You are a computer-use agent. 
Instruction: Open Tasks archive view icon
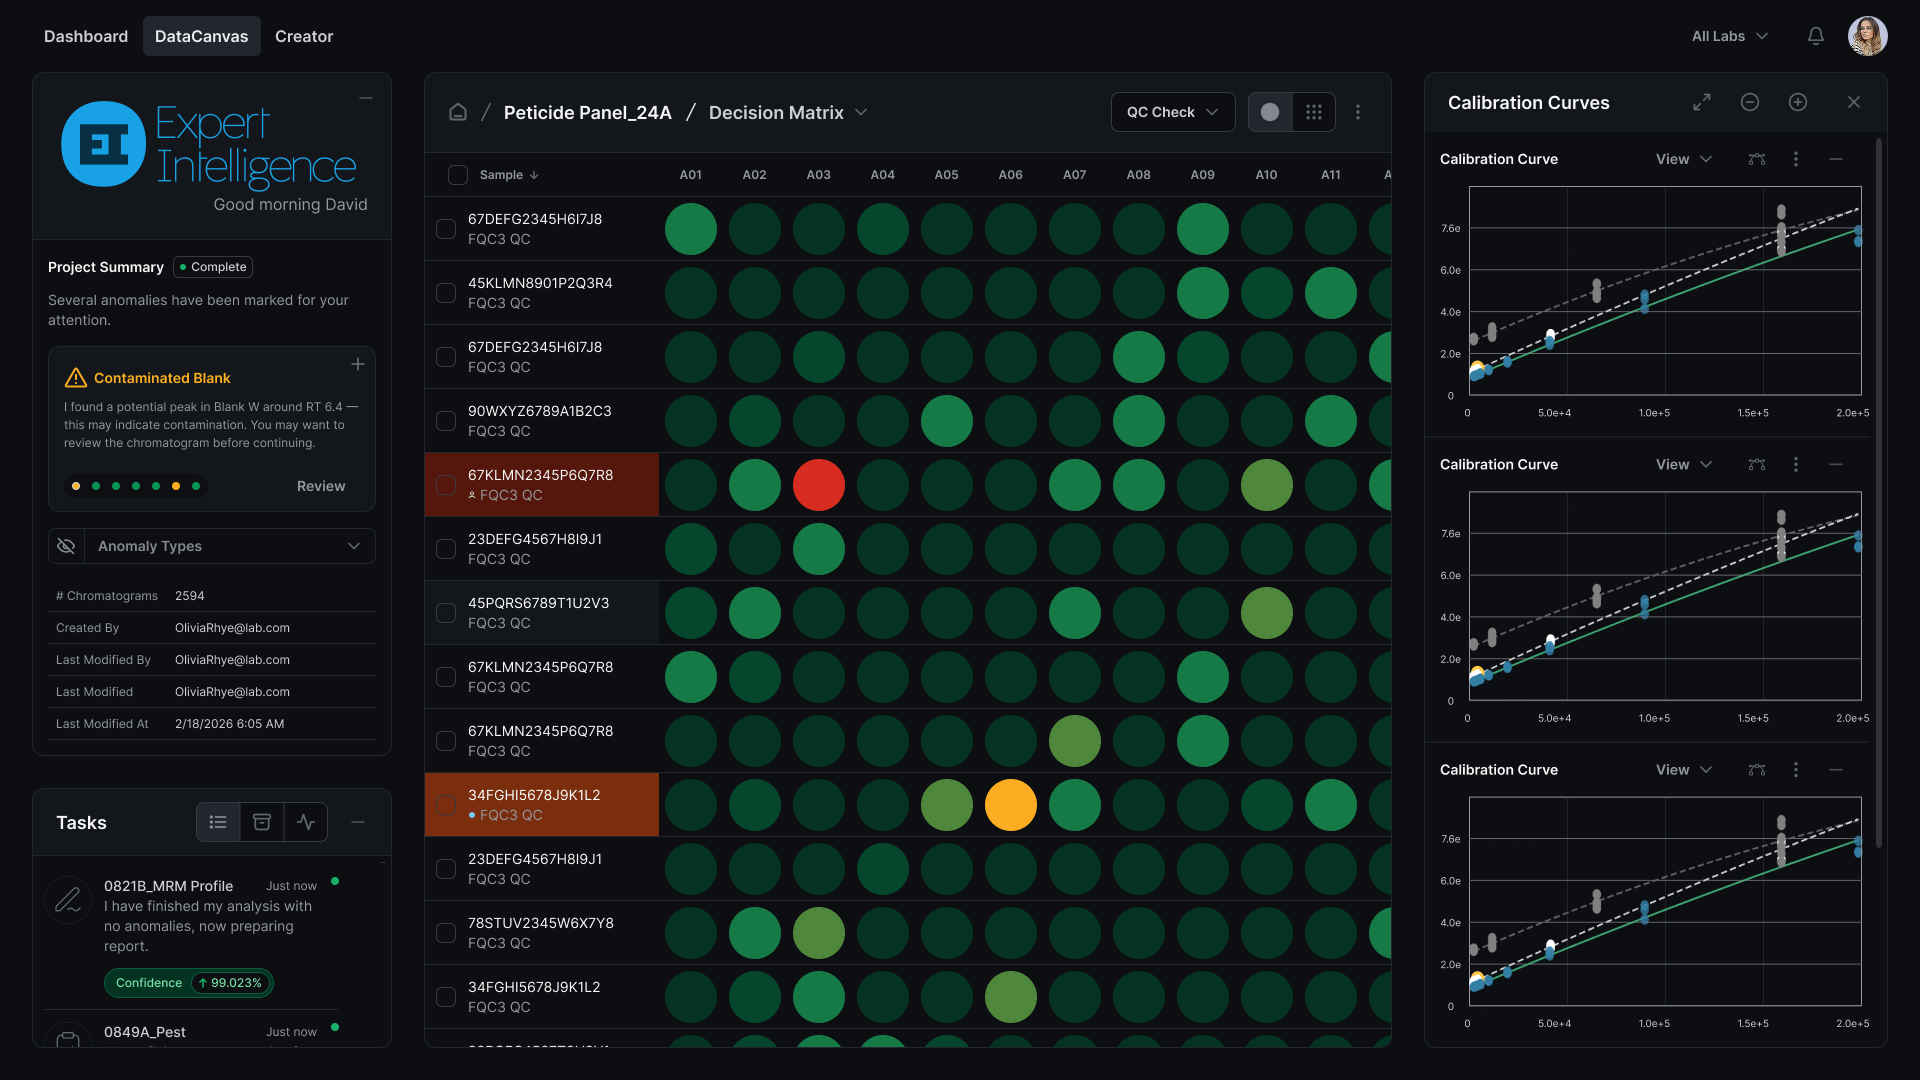pyautogui.click(x=262, y=822)
